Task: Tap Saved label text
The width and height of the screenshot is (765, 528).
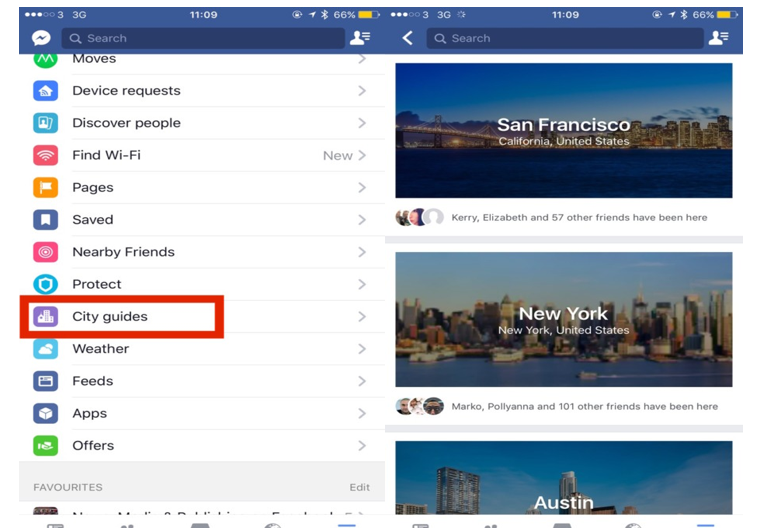Action: point(93,220)
